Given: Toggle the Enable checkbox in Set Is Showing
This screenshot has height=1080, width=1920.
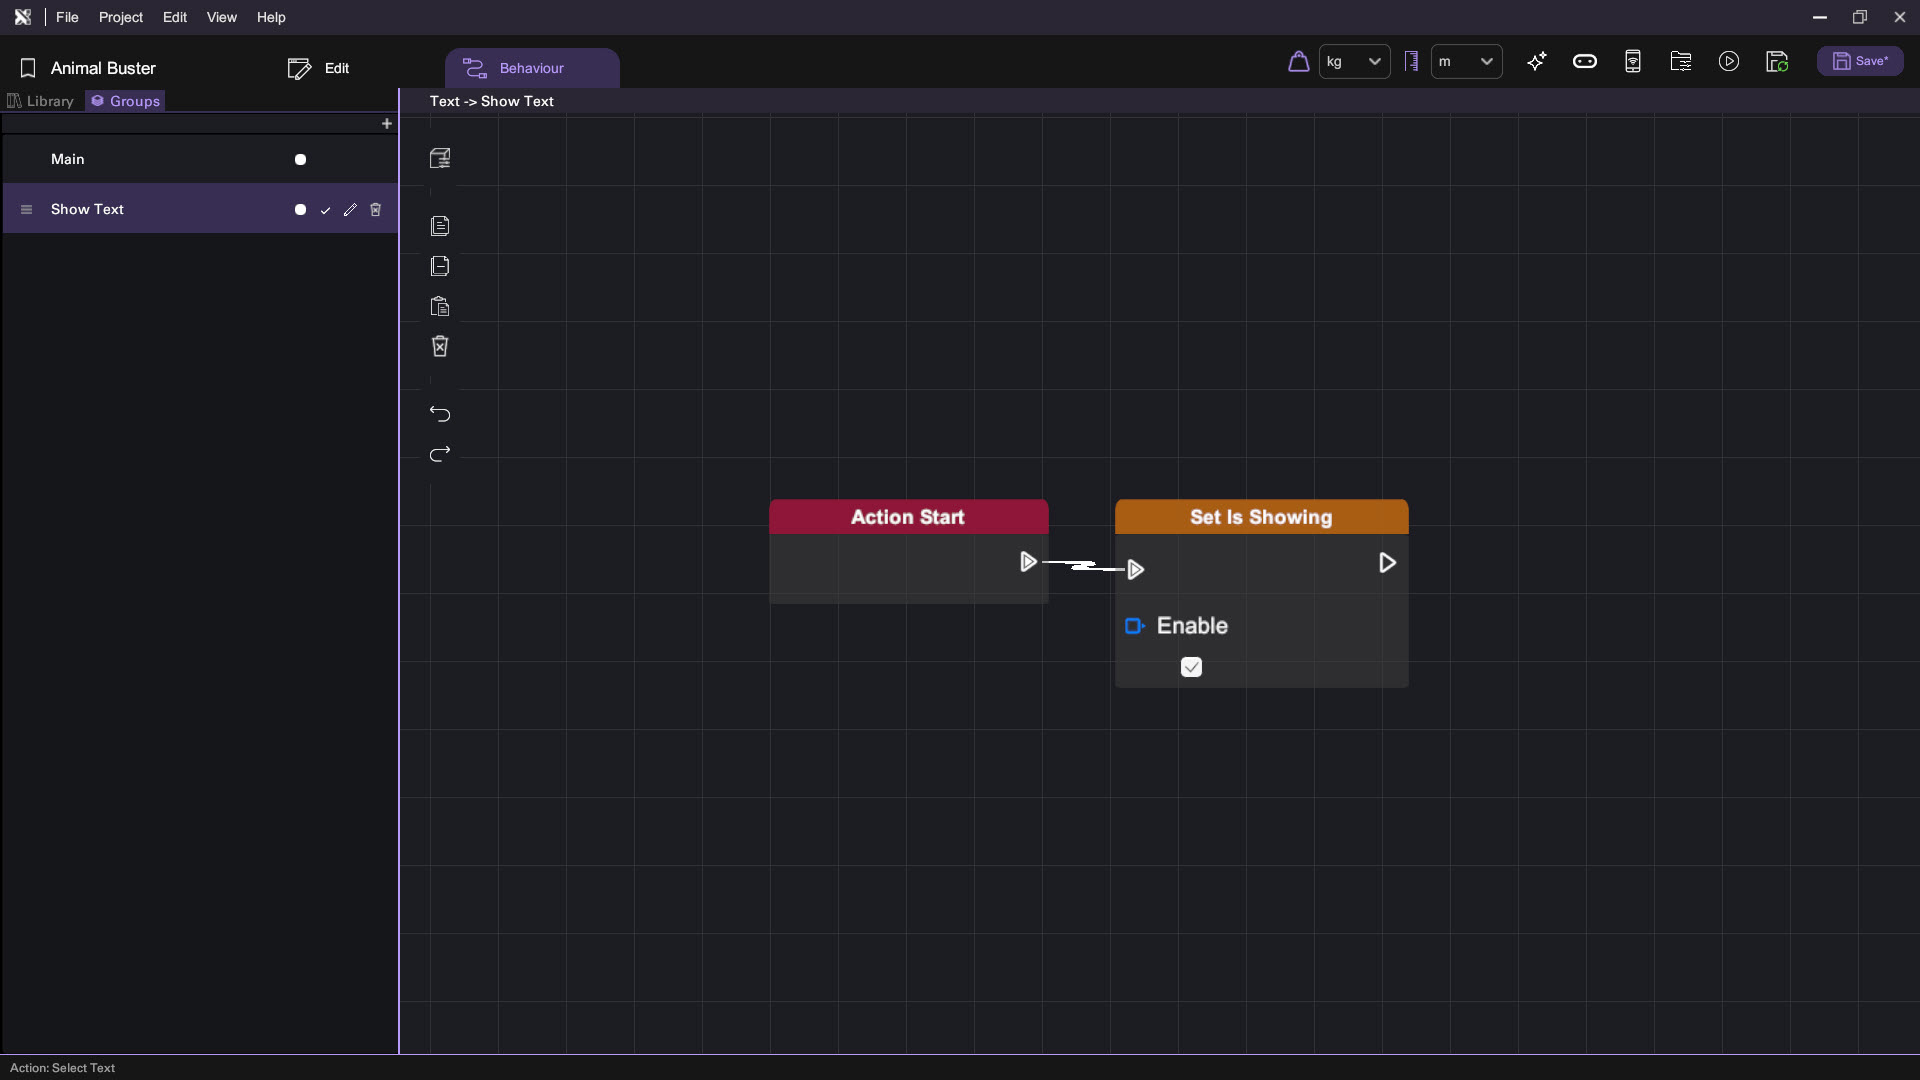Looking at the screenshot, I should (x=1191, y=667).
